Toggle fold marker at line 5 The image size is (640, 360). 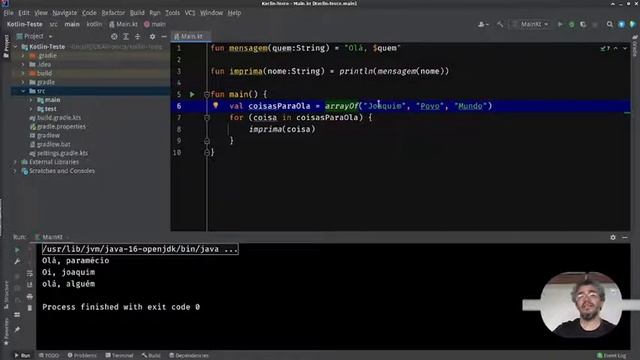[207, 95]
